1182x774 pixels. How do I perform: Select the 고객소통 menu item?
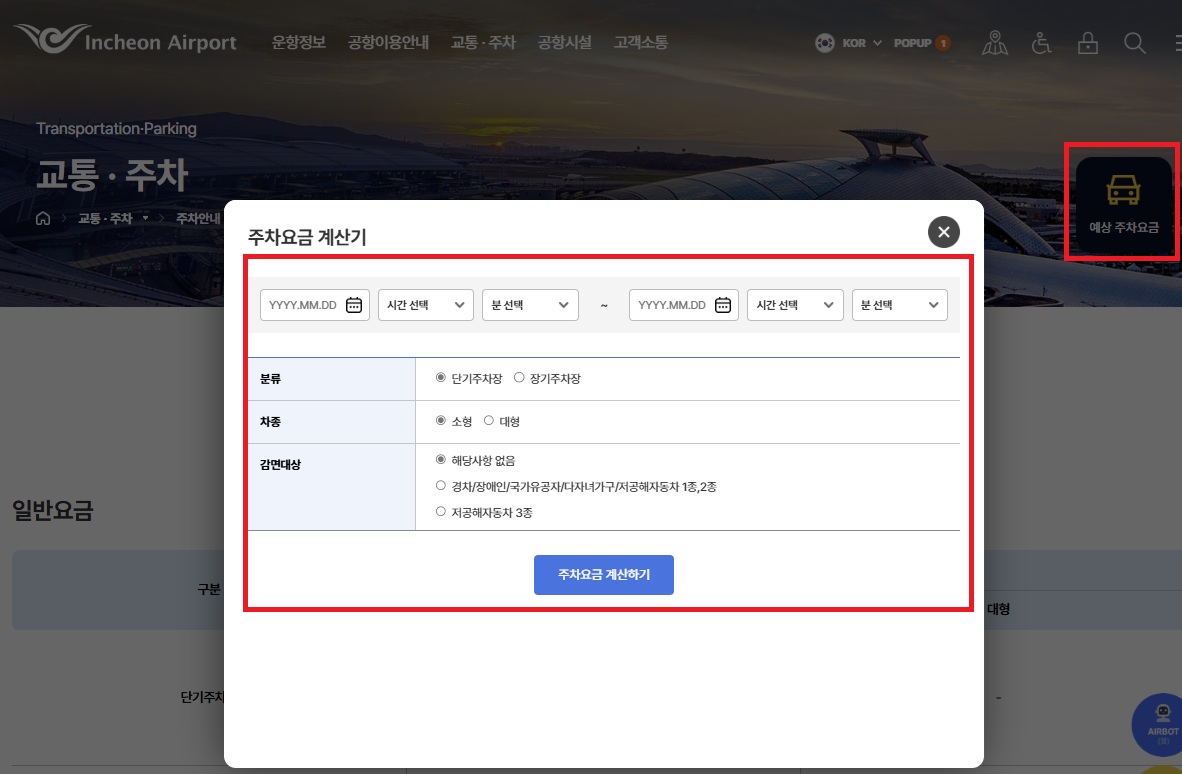(640, 42)
